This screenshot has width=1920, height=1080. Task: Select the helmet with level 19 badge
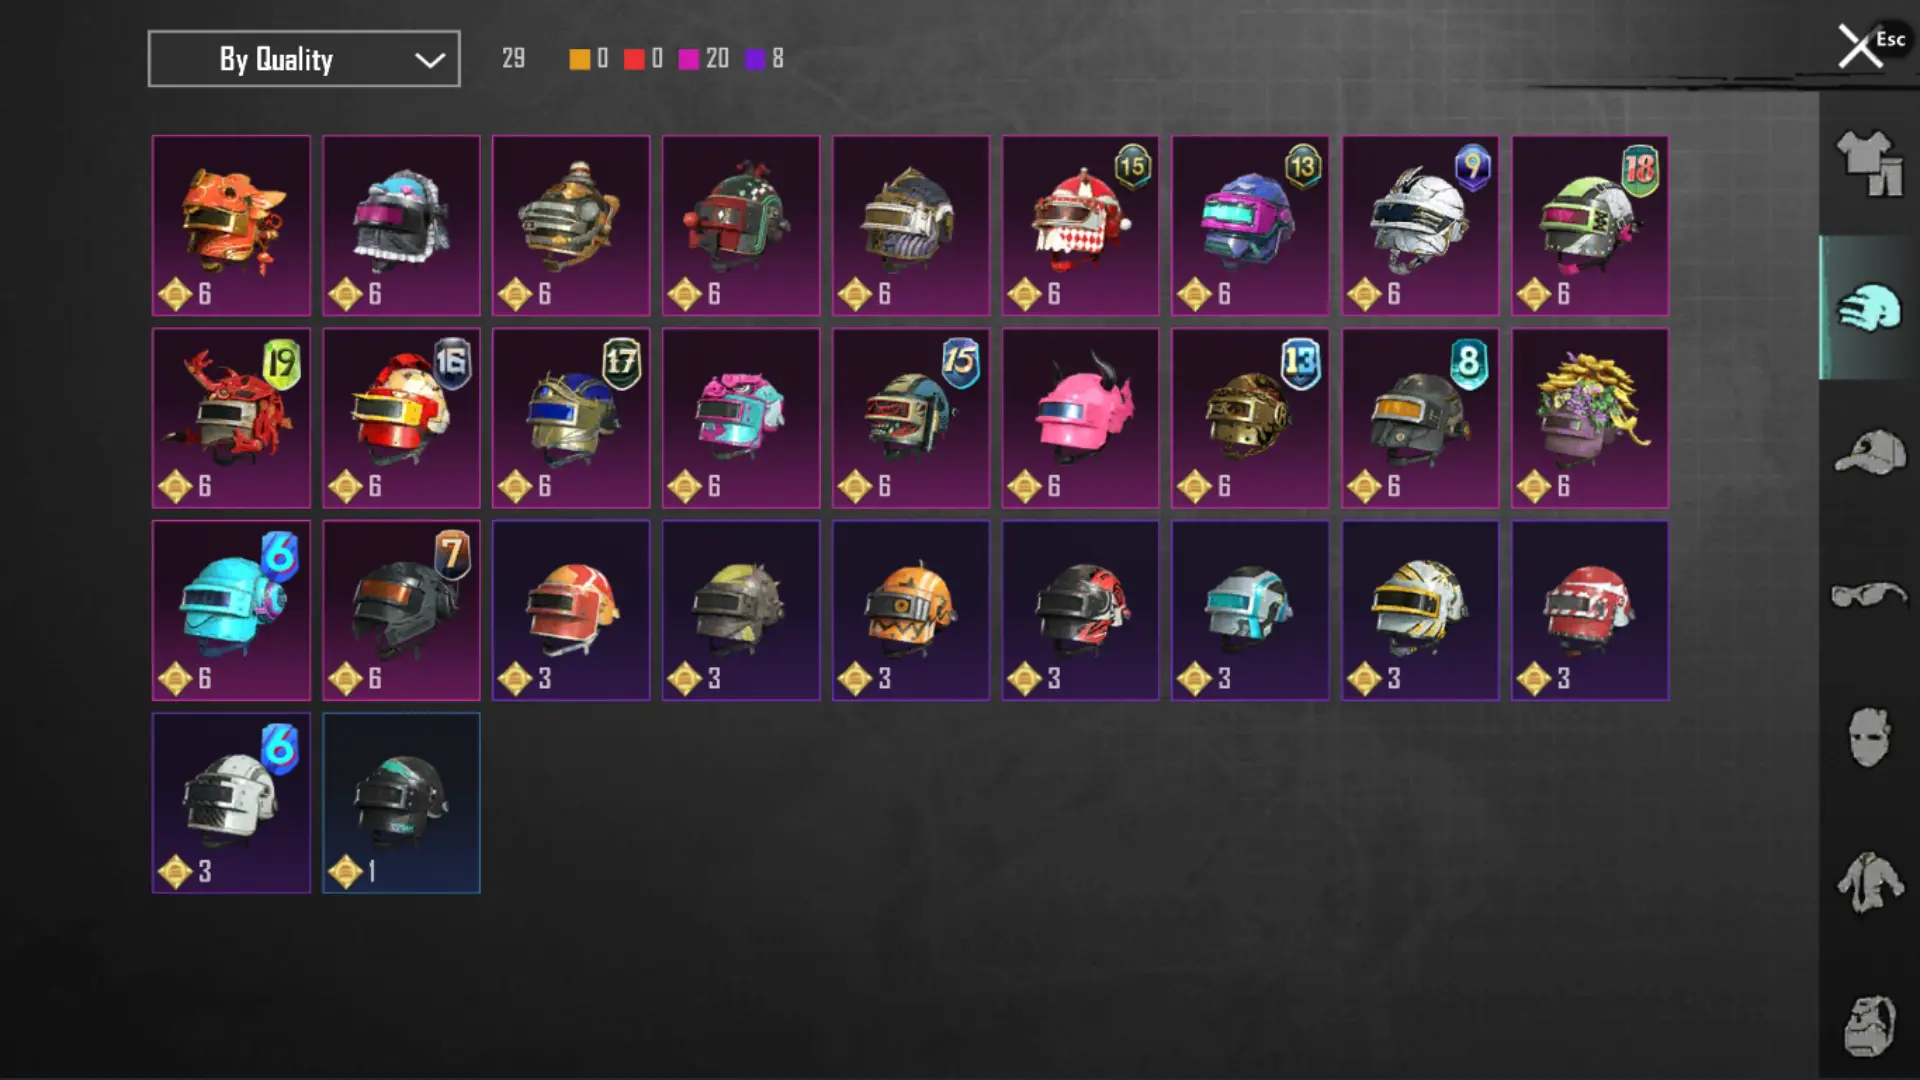[231, 418]
